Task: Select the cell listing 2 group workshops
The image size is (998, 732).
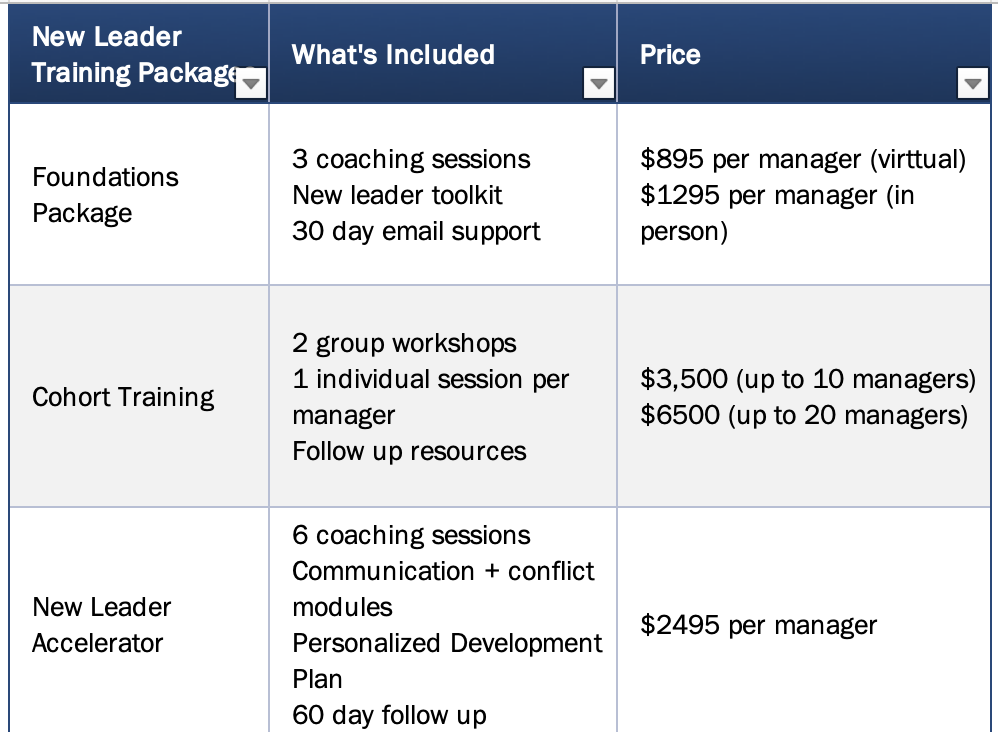Action: (x=443, y=397)
